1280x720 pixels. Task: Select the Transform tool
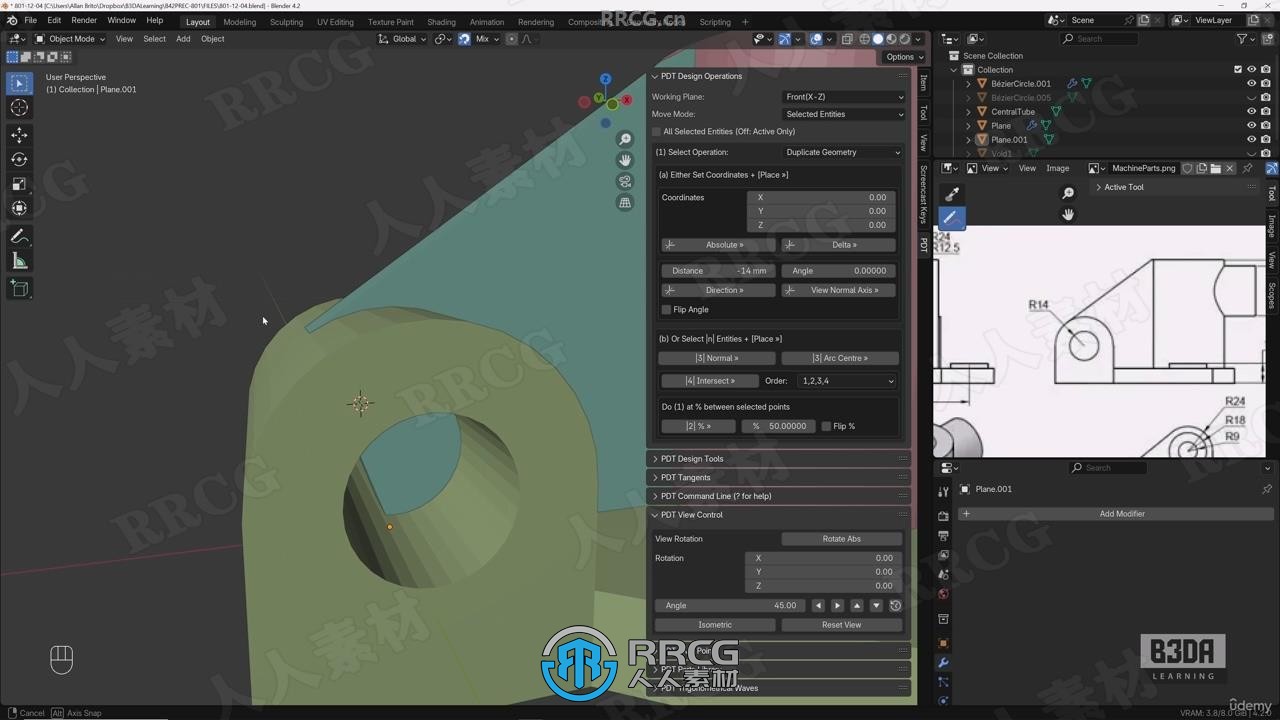point(19,208)
